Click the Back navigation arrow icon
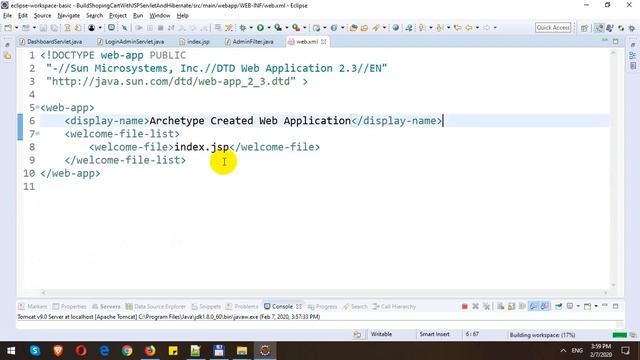The height and width of the screenshot is (360, 640). coord(469,28)
